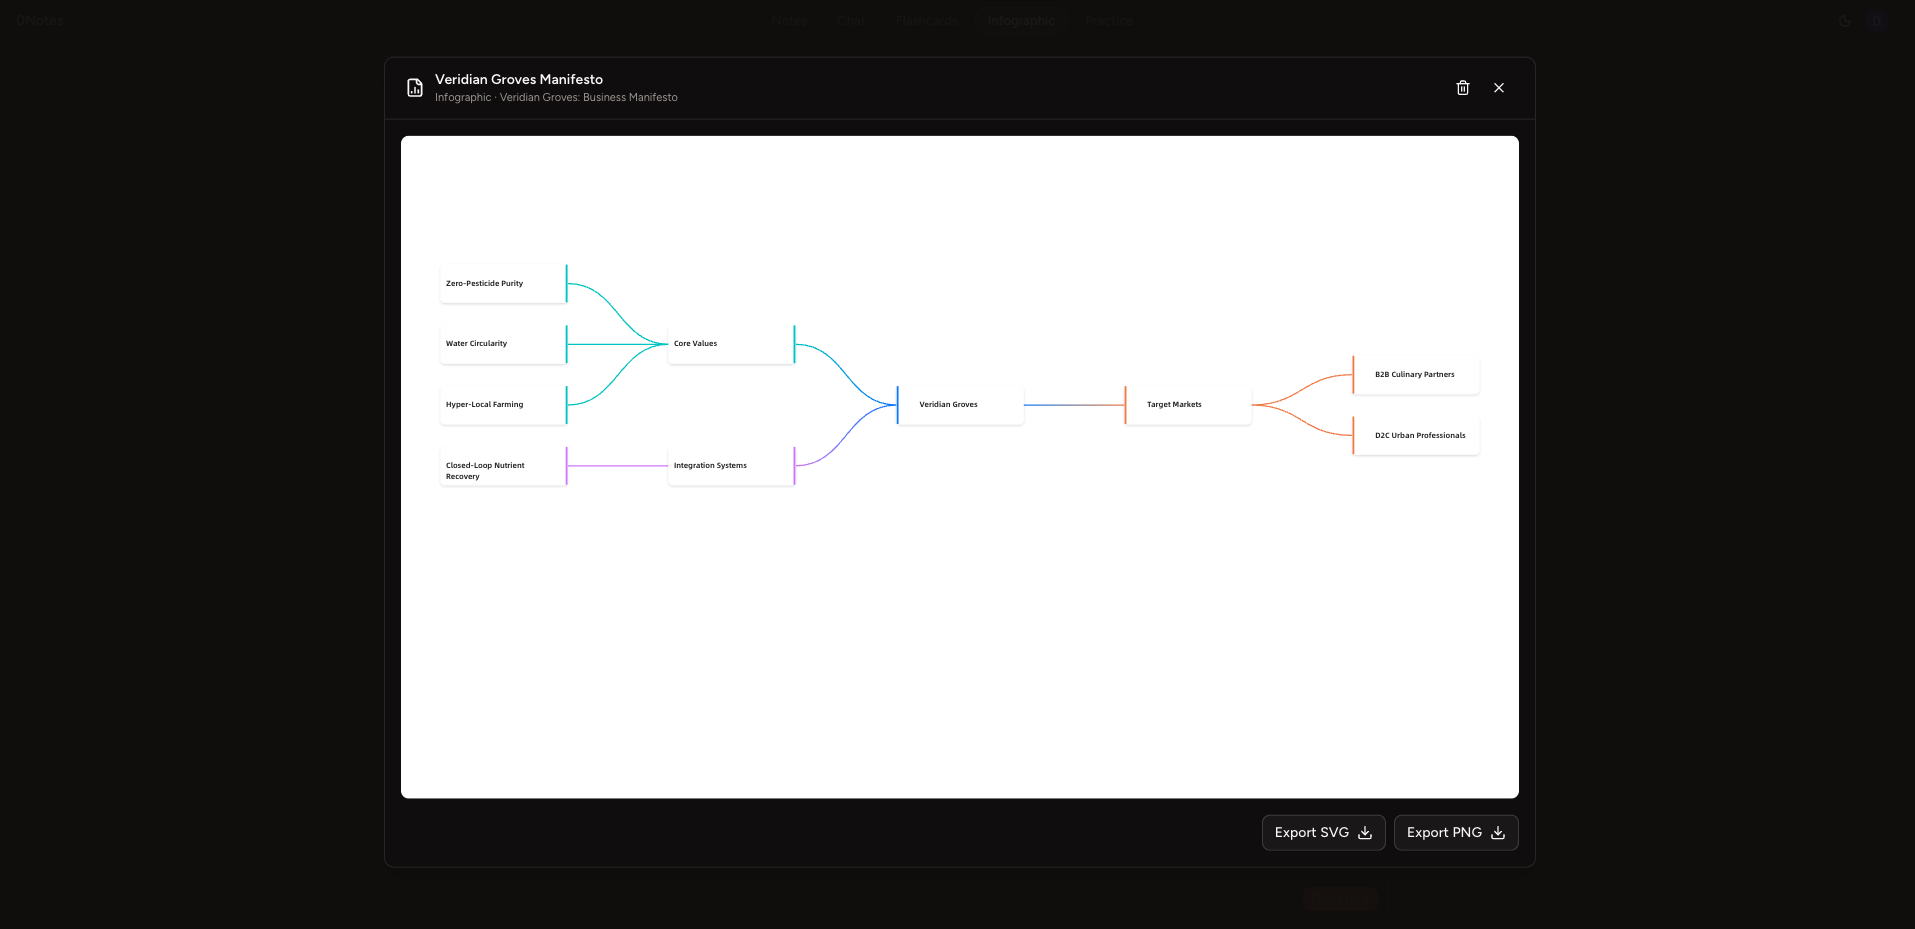Click the Integration Systems node
Viewport: 1915px width, 929px height.
pos(730,465)
